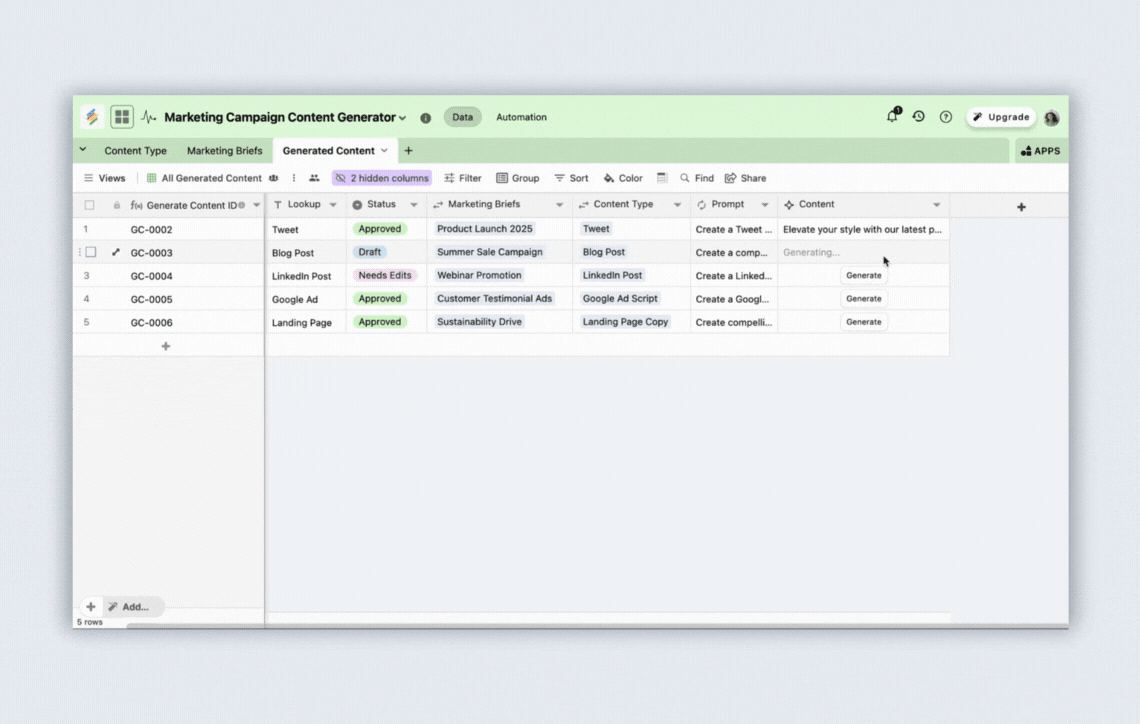This screenshot has width=1140, height=724.
Task: Open the Color options in toolbar
Action: coord(623,178)
